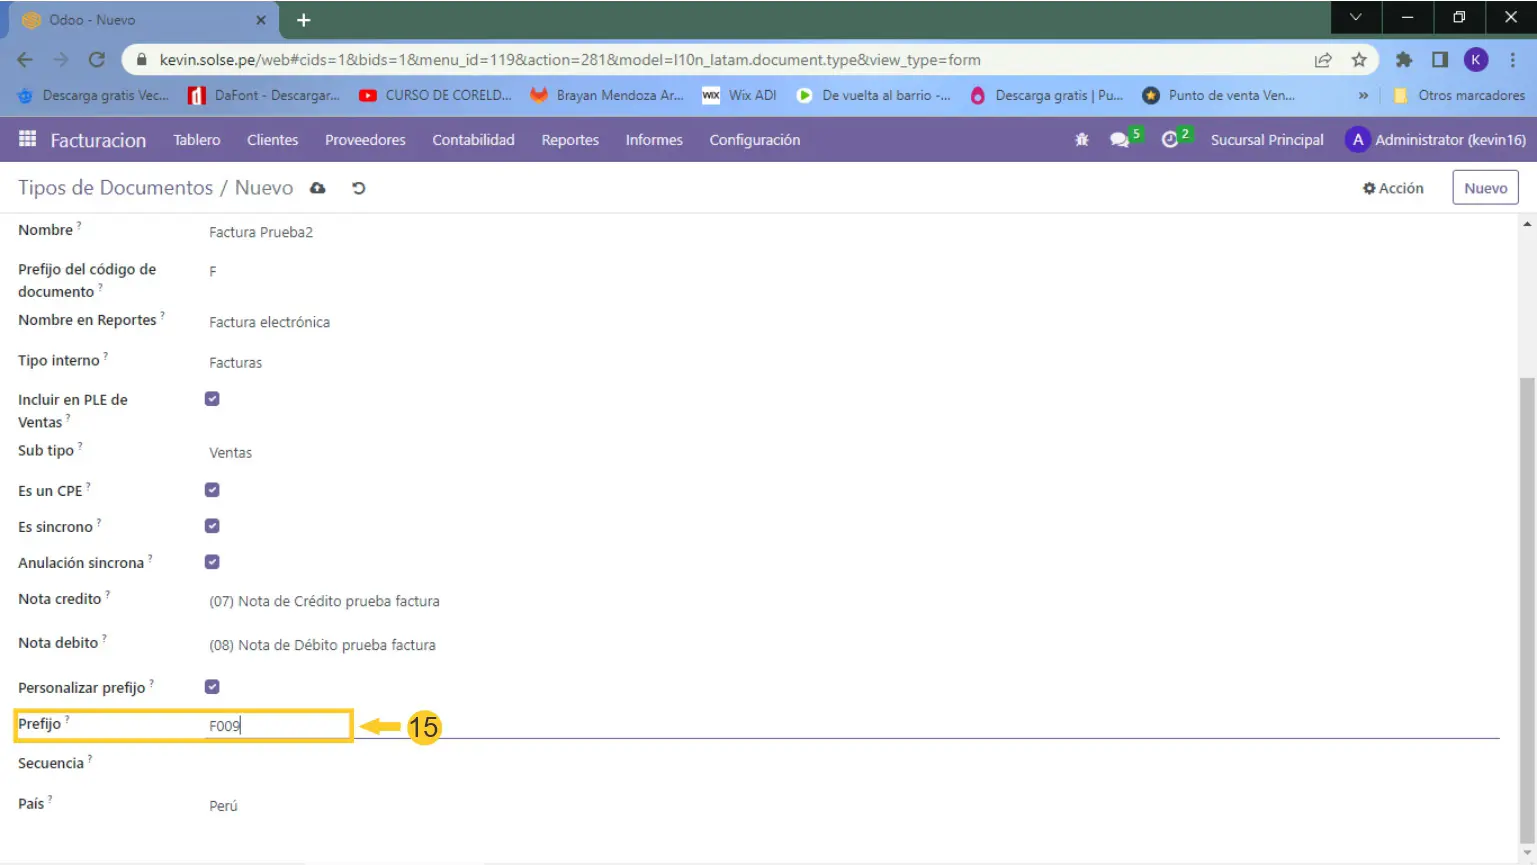Screen dimensions: 1537x865
Task: Reload the page in browser
Action: pos(97,60)
